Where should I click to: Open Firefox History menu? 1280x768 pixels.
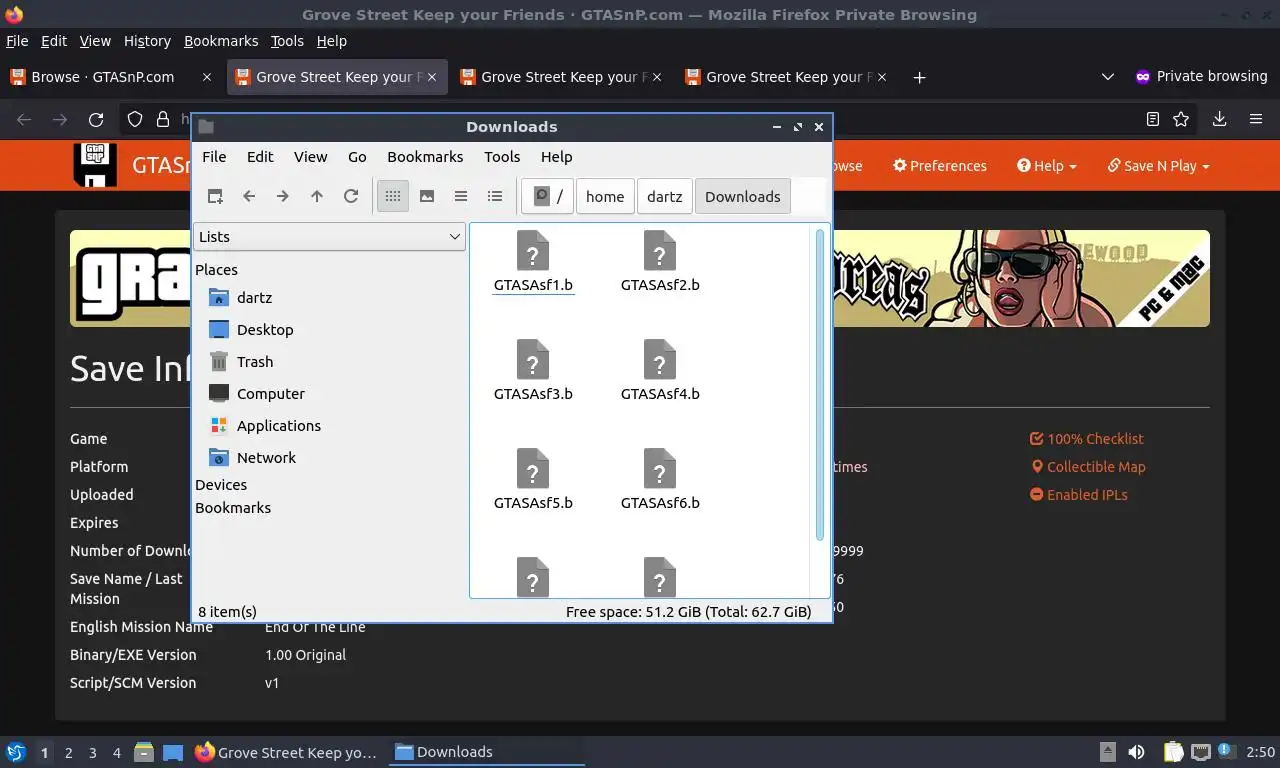tap(147, 41)
